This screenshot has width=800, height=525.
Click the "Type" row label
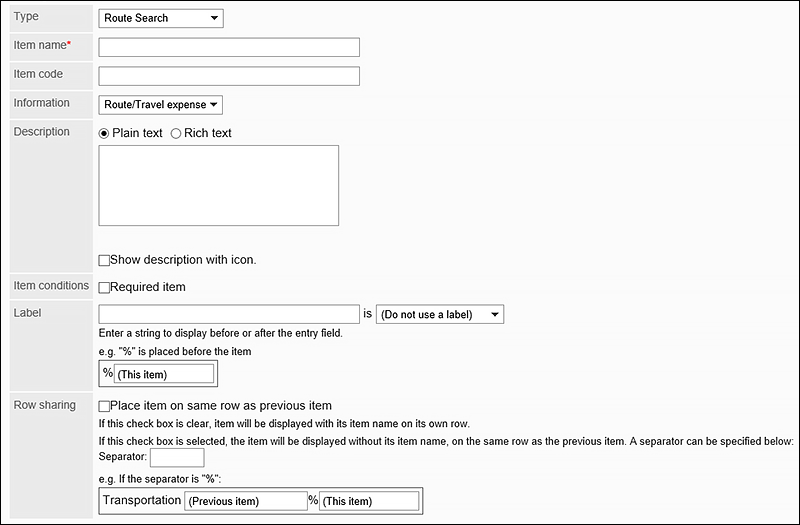coord(26,17)
